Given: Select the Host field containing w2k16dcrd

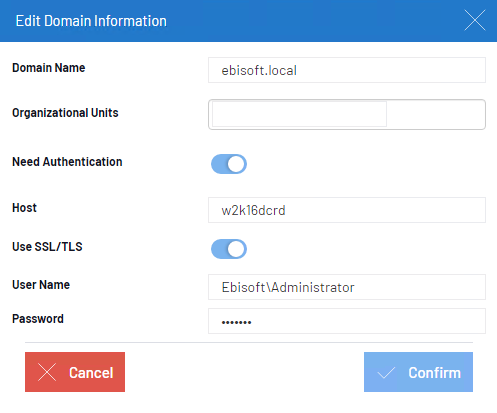Looking at the screenshot, I should pyautogui.click(x=347, y=210).
